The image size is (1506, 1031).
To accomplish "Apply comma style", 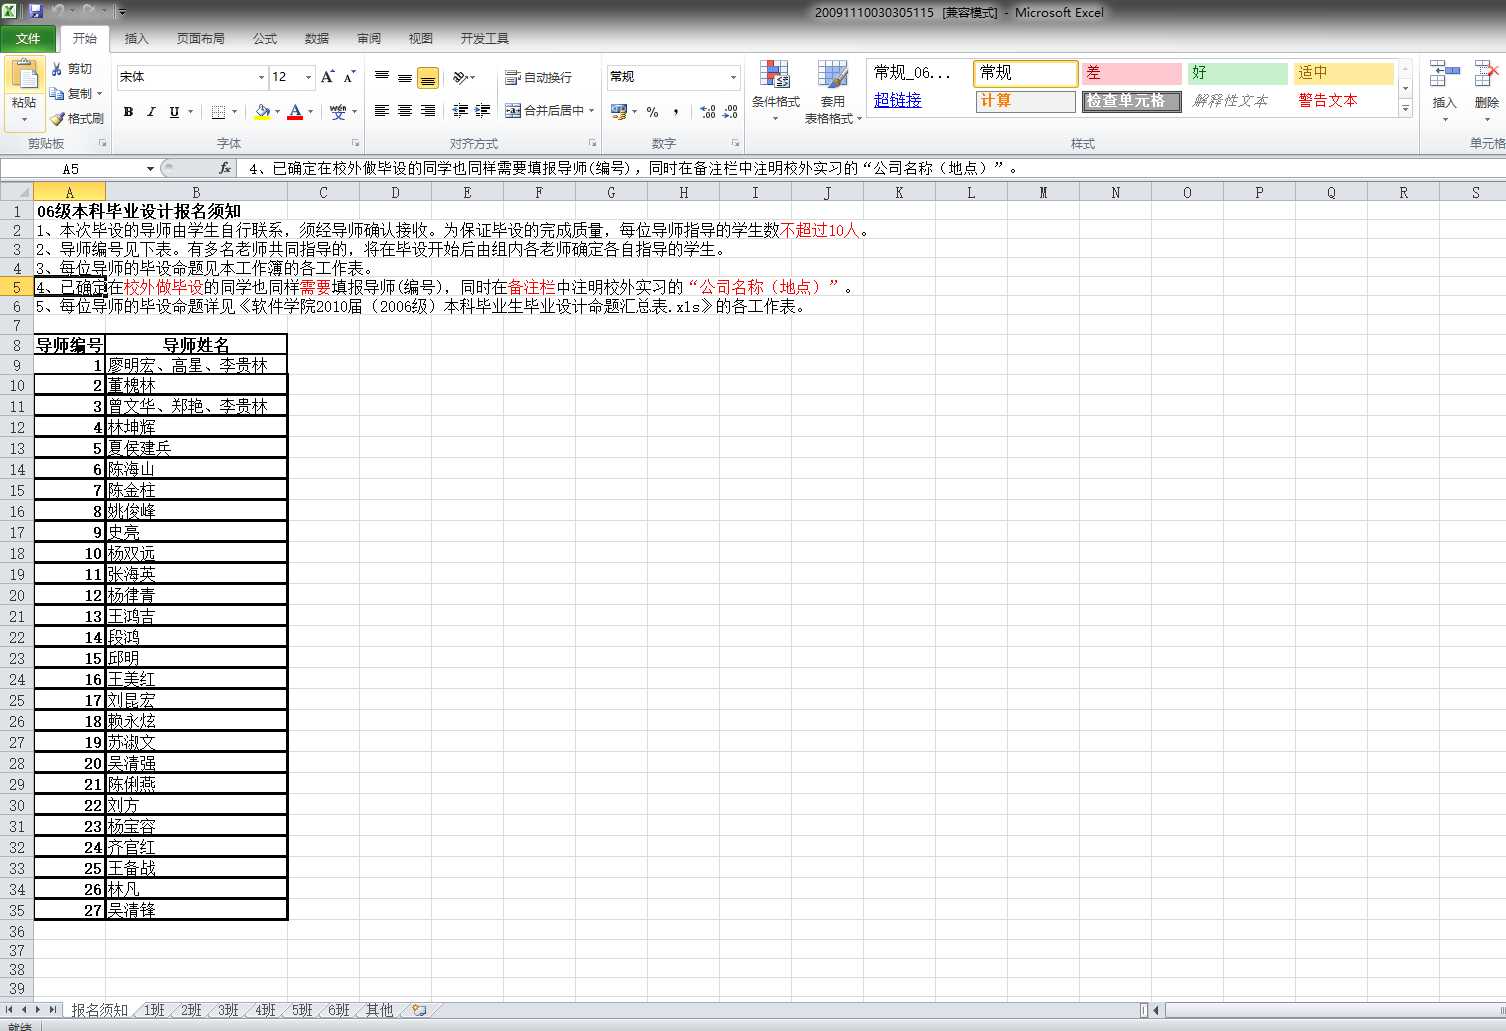I will pos(676,111).
